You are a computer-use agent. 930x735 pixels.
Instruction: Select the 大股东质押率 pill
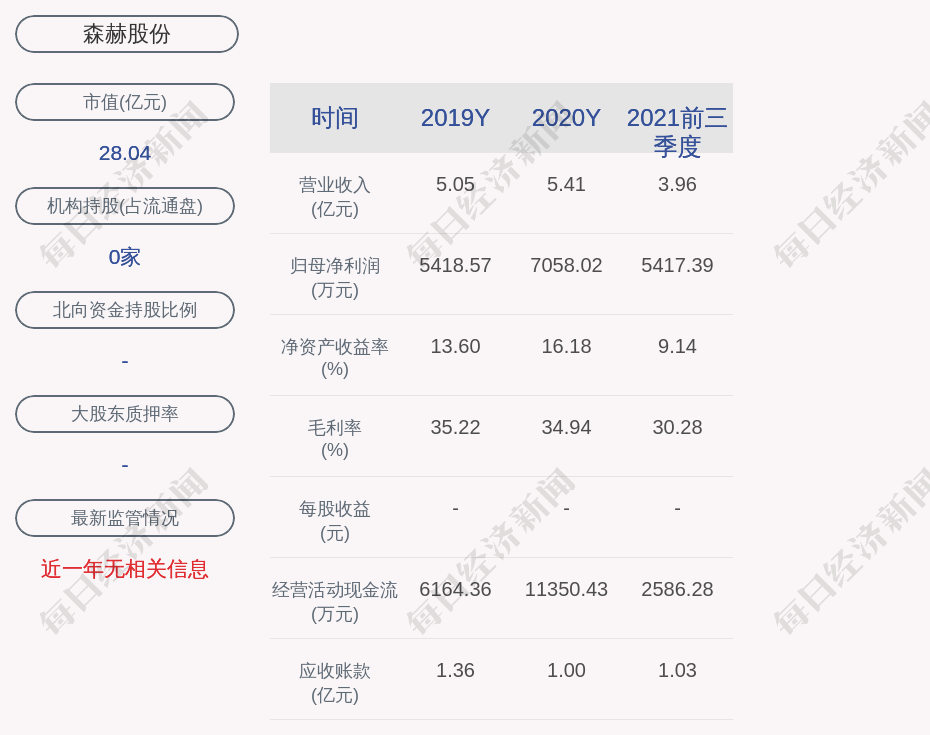click(125, 414)
